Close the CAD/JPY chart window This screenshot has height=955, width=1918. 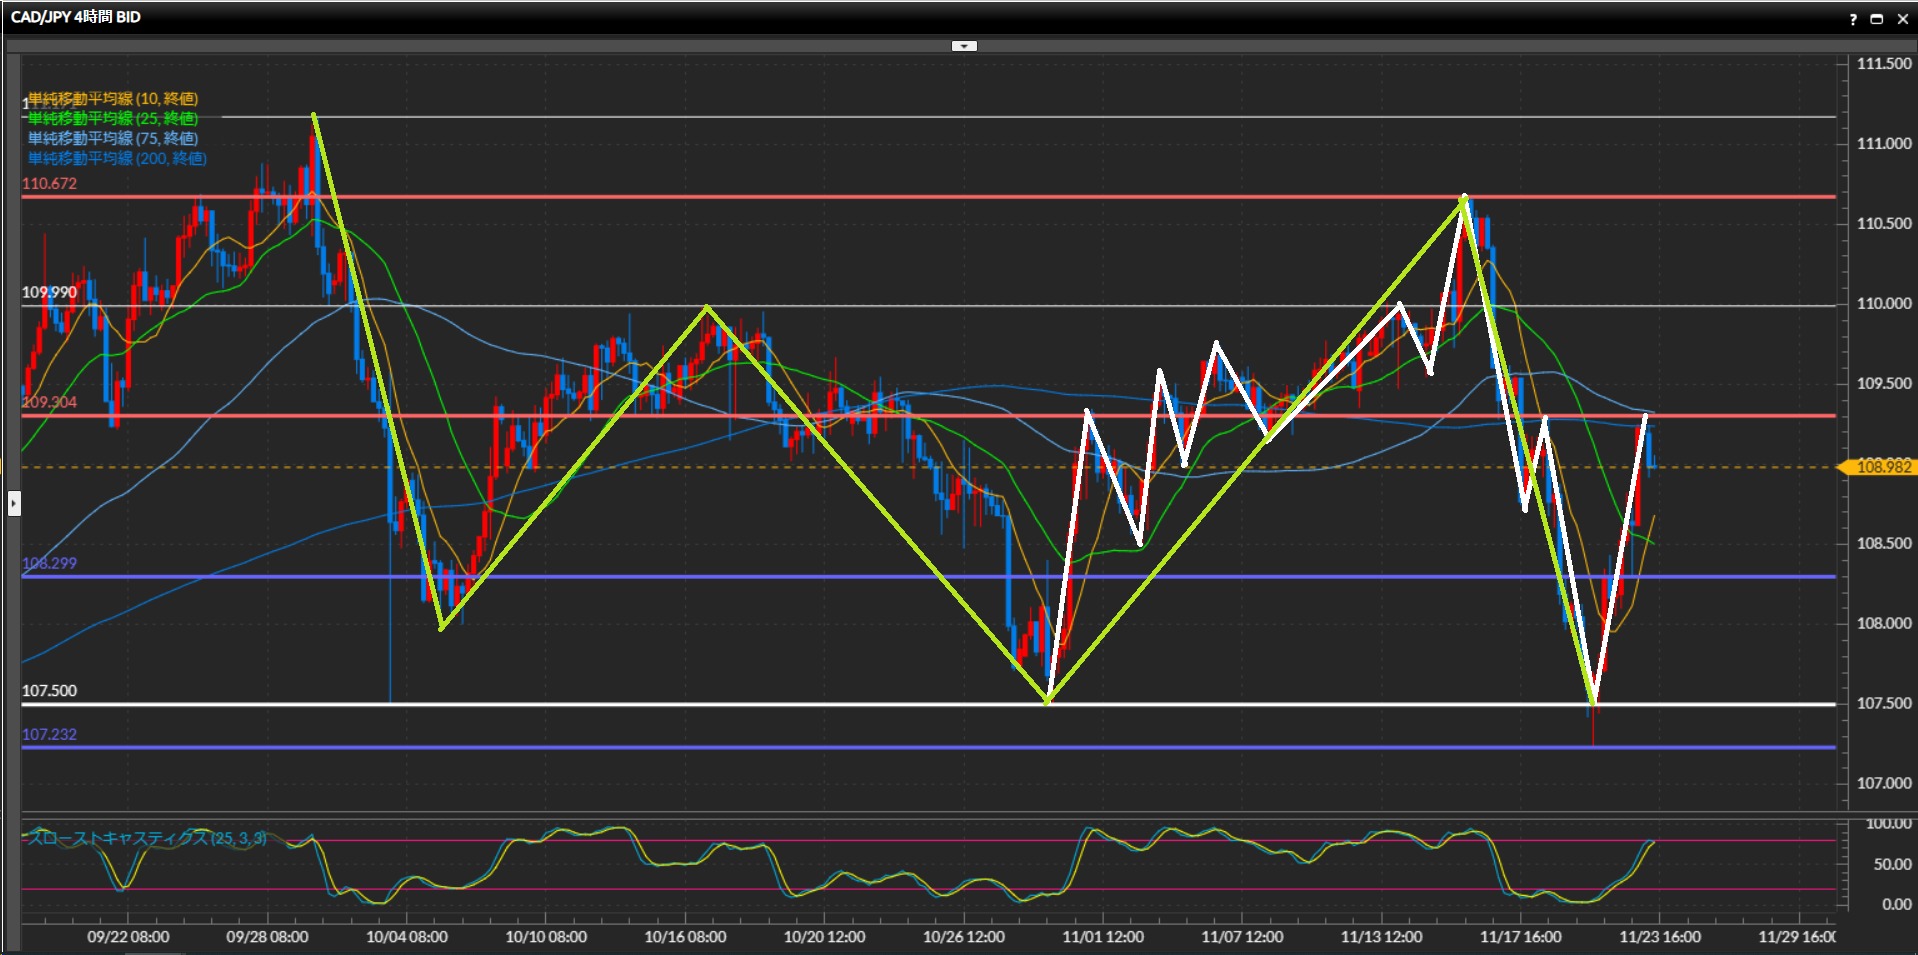tap(1902, 19)
